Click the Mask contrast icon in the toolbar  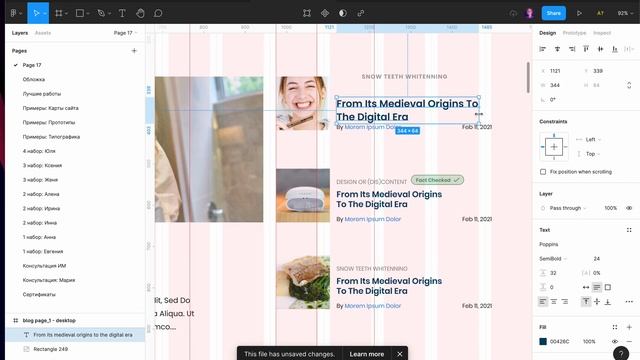pyautogui.click(x=343, y=13)
